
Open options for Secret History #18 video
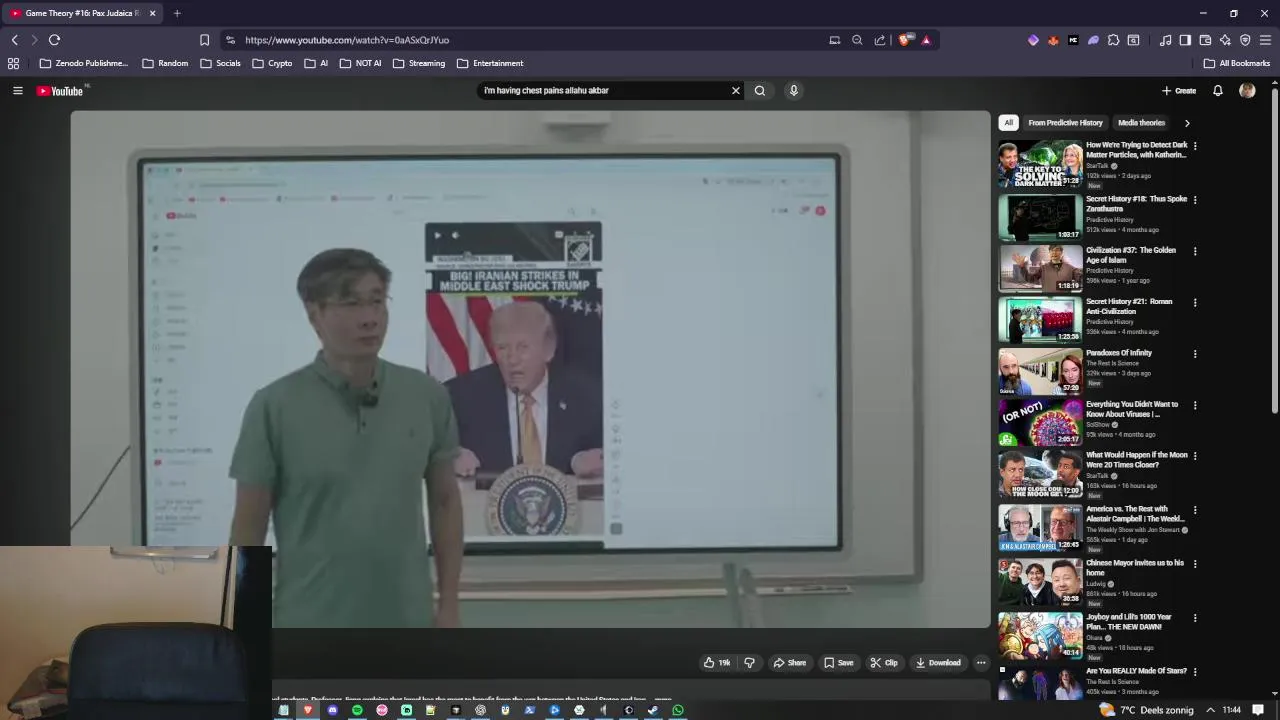(1195, 200)
